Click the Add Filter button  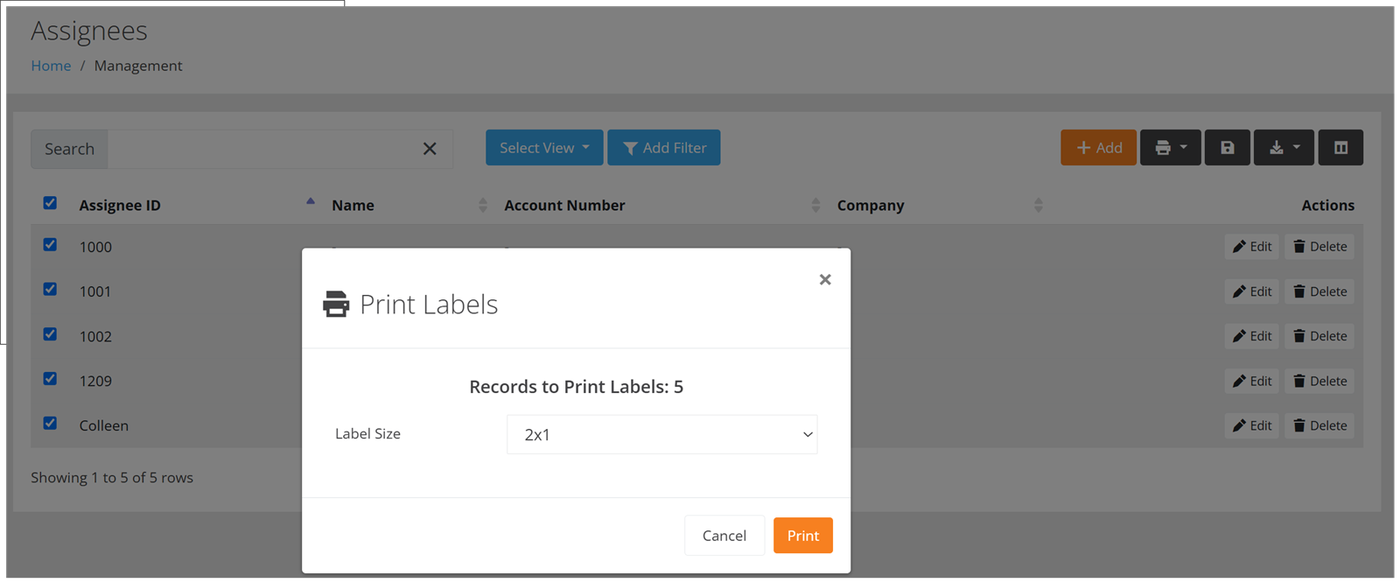[x=664, y=148]
